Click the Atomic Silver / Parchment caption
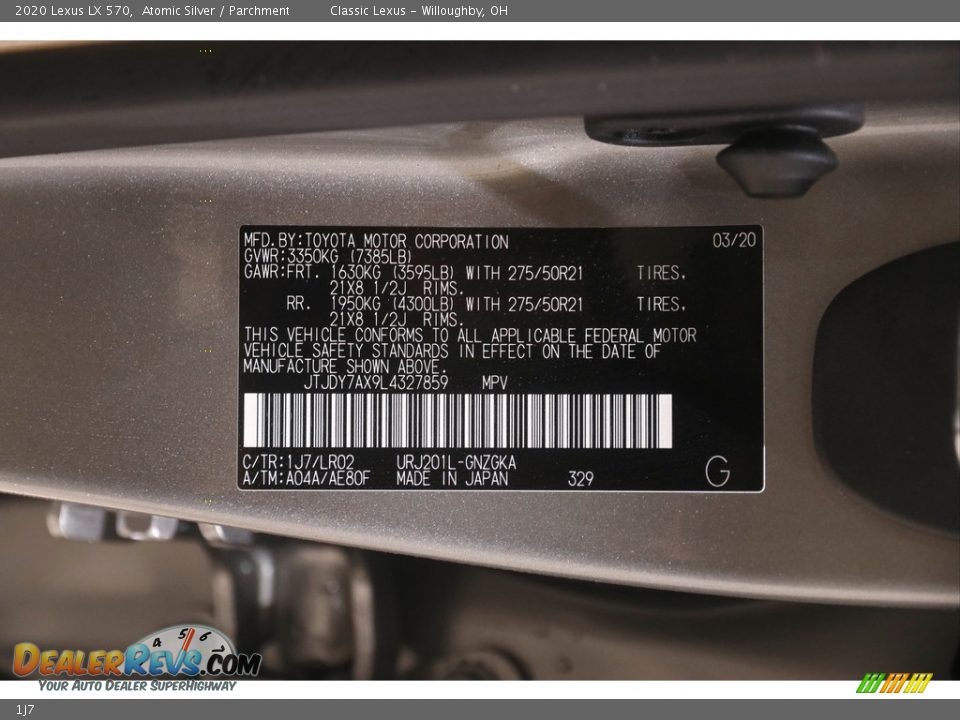Viewport: 960px width, 720px height. 216,10
